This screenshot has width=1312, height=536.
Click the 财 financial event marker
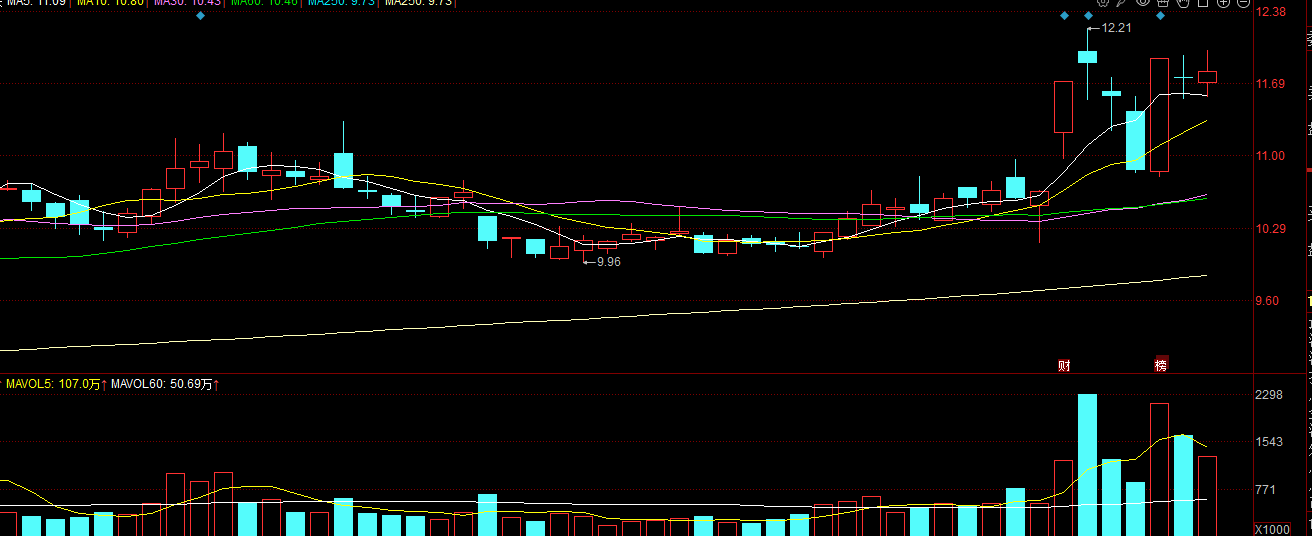coord(1064,365)
